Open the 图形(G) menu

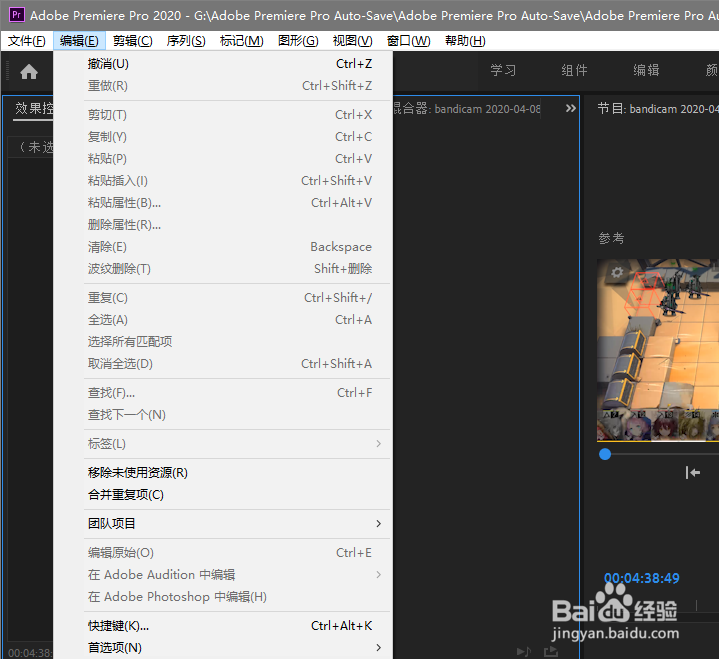click(298, 41)
